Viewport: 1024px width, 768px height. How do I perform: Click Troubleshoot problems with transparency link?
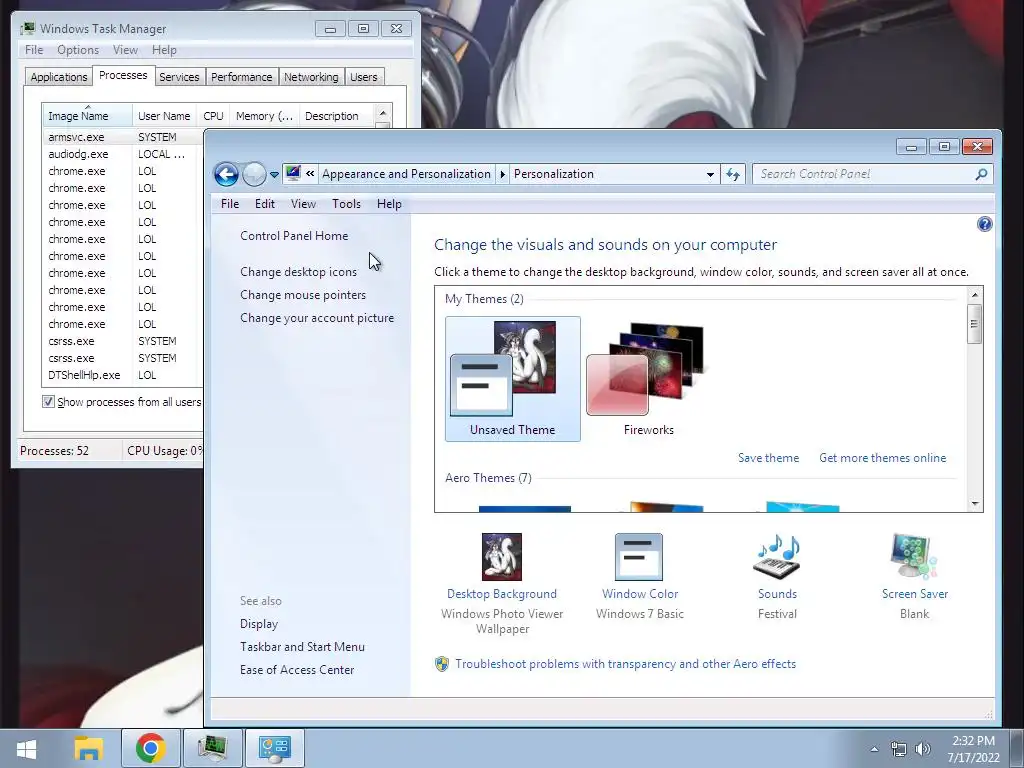click(626, 664)
